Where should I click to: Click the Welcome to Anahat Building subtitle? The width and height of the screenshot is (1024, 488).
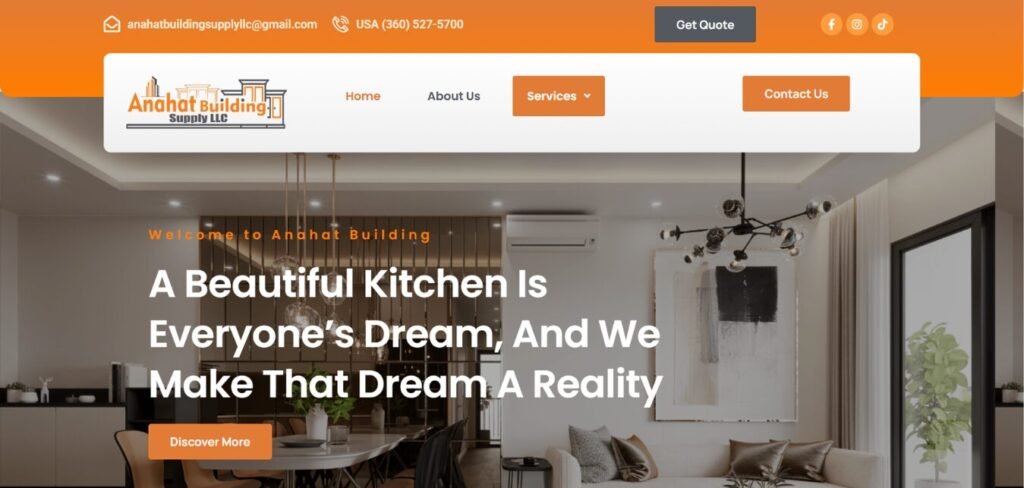(290, 235)
